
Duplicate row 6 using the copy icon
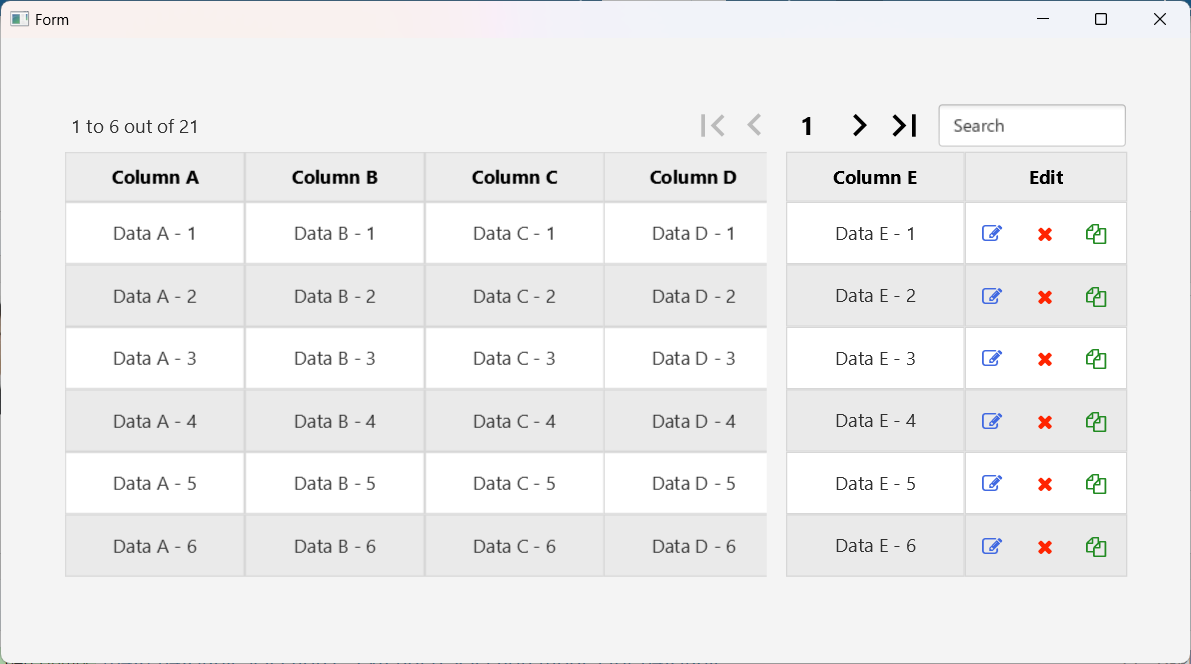pos(1096,547)
